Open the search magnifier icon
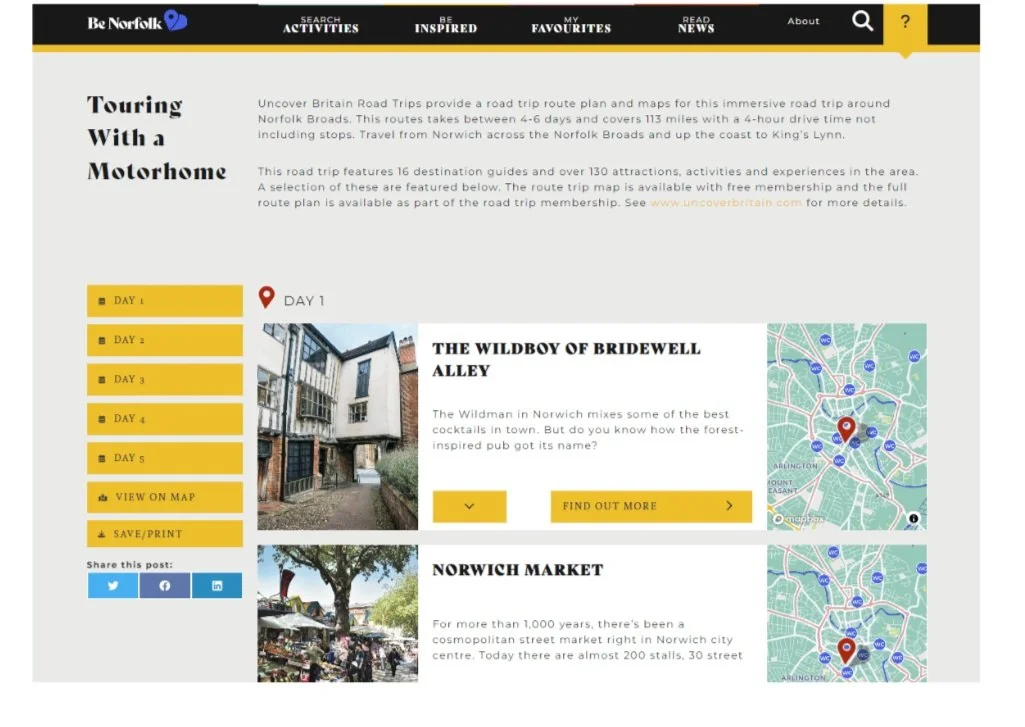 (862, 21)
